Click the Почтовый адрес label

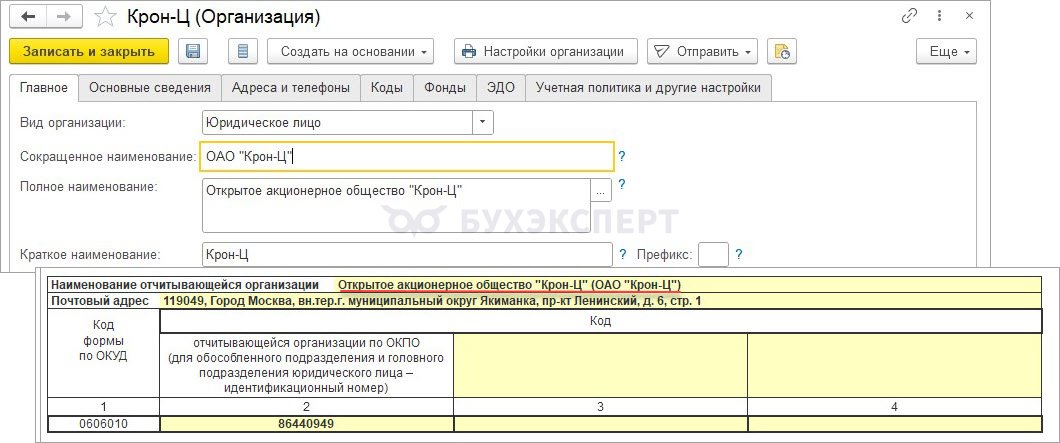click(100, 301)
